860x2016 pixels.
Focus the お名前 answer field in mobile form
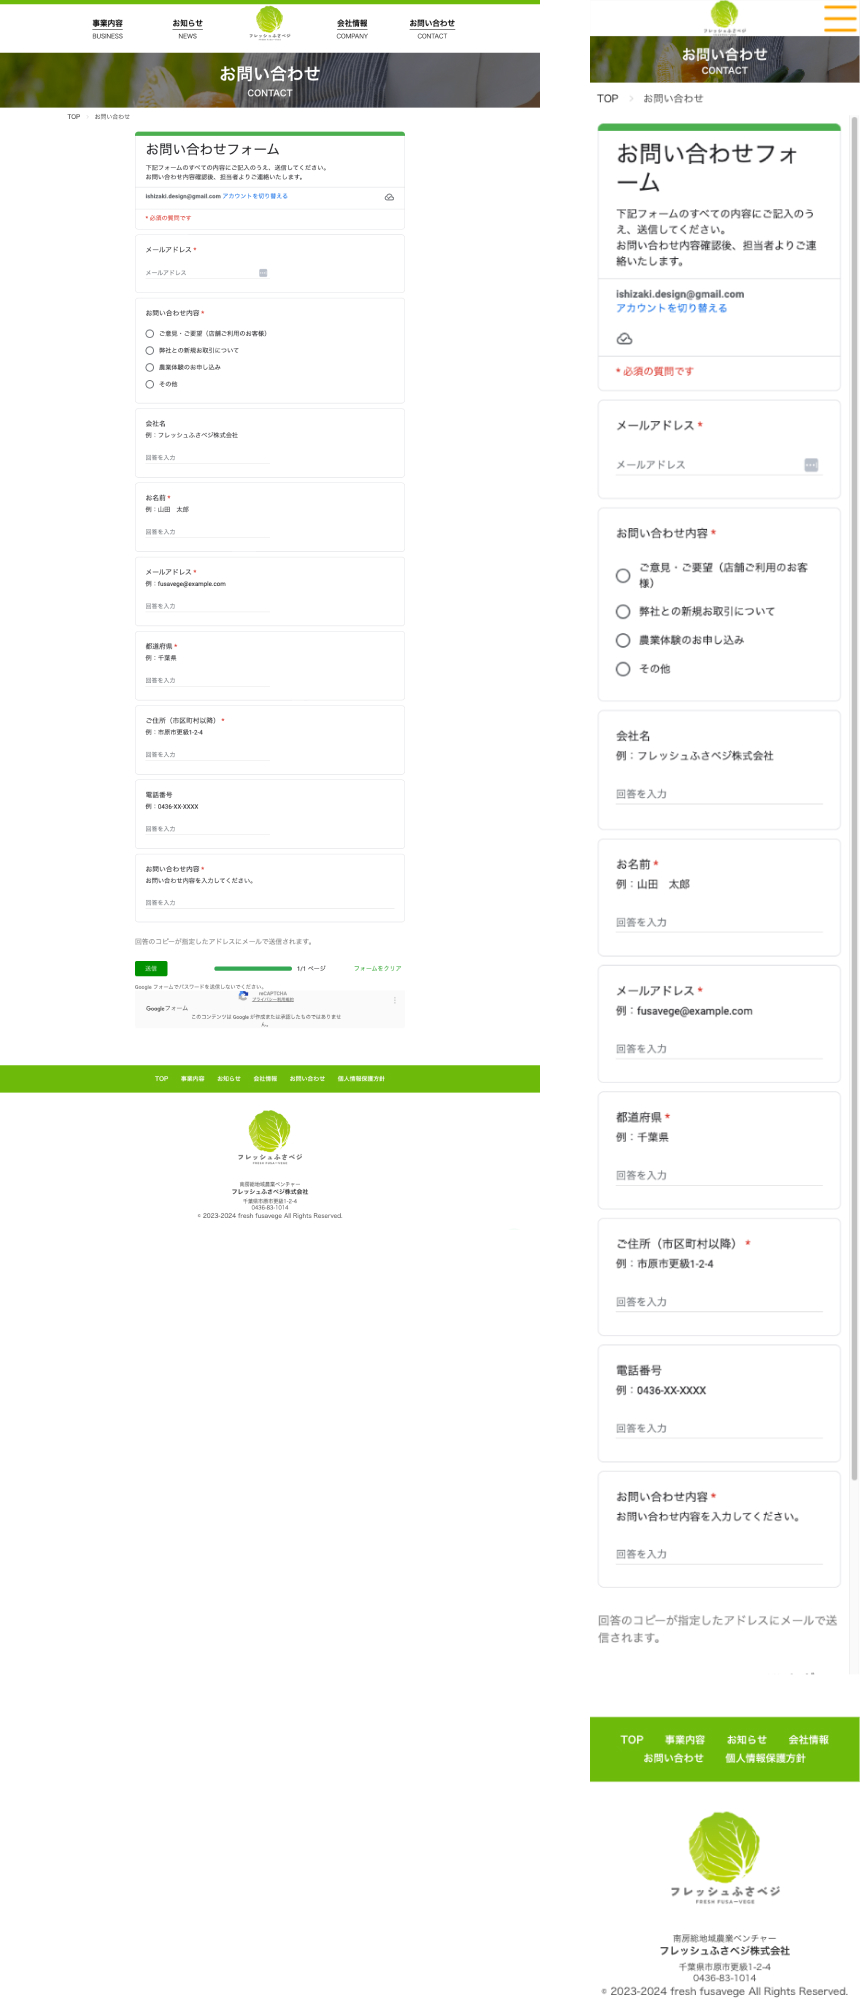point(719,922)
